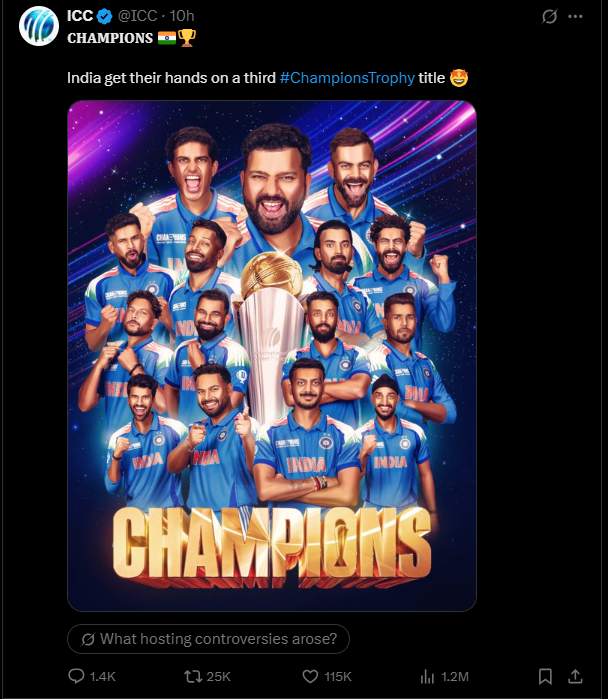Open the #ChampionsTrophy hashtag link
Image resolution: width=608 pixels, height=699 pixels.
[347, 78]
